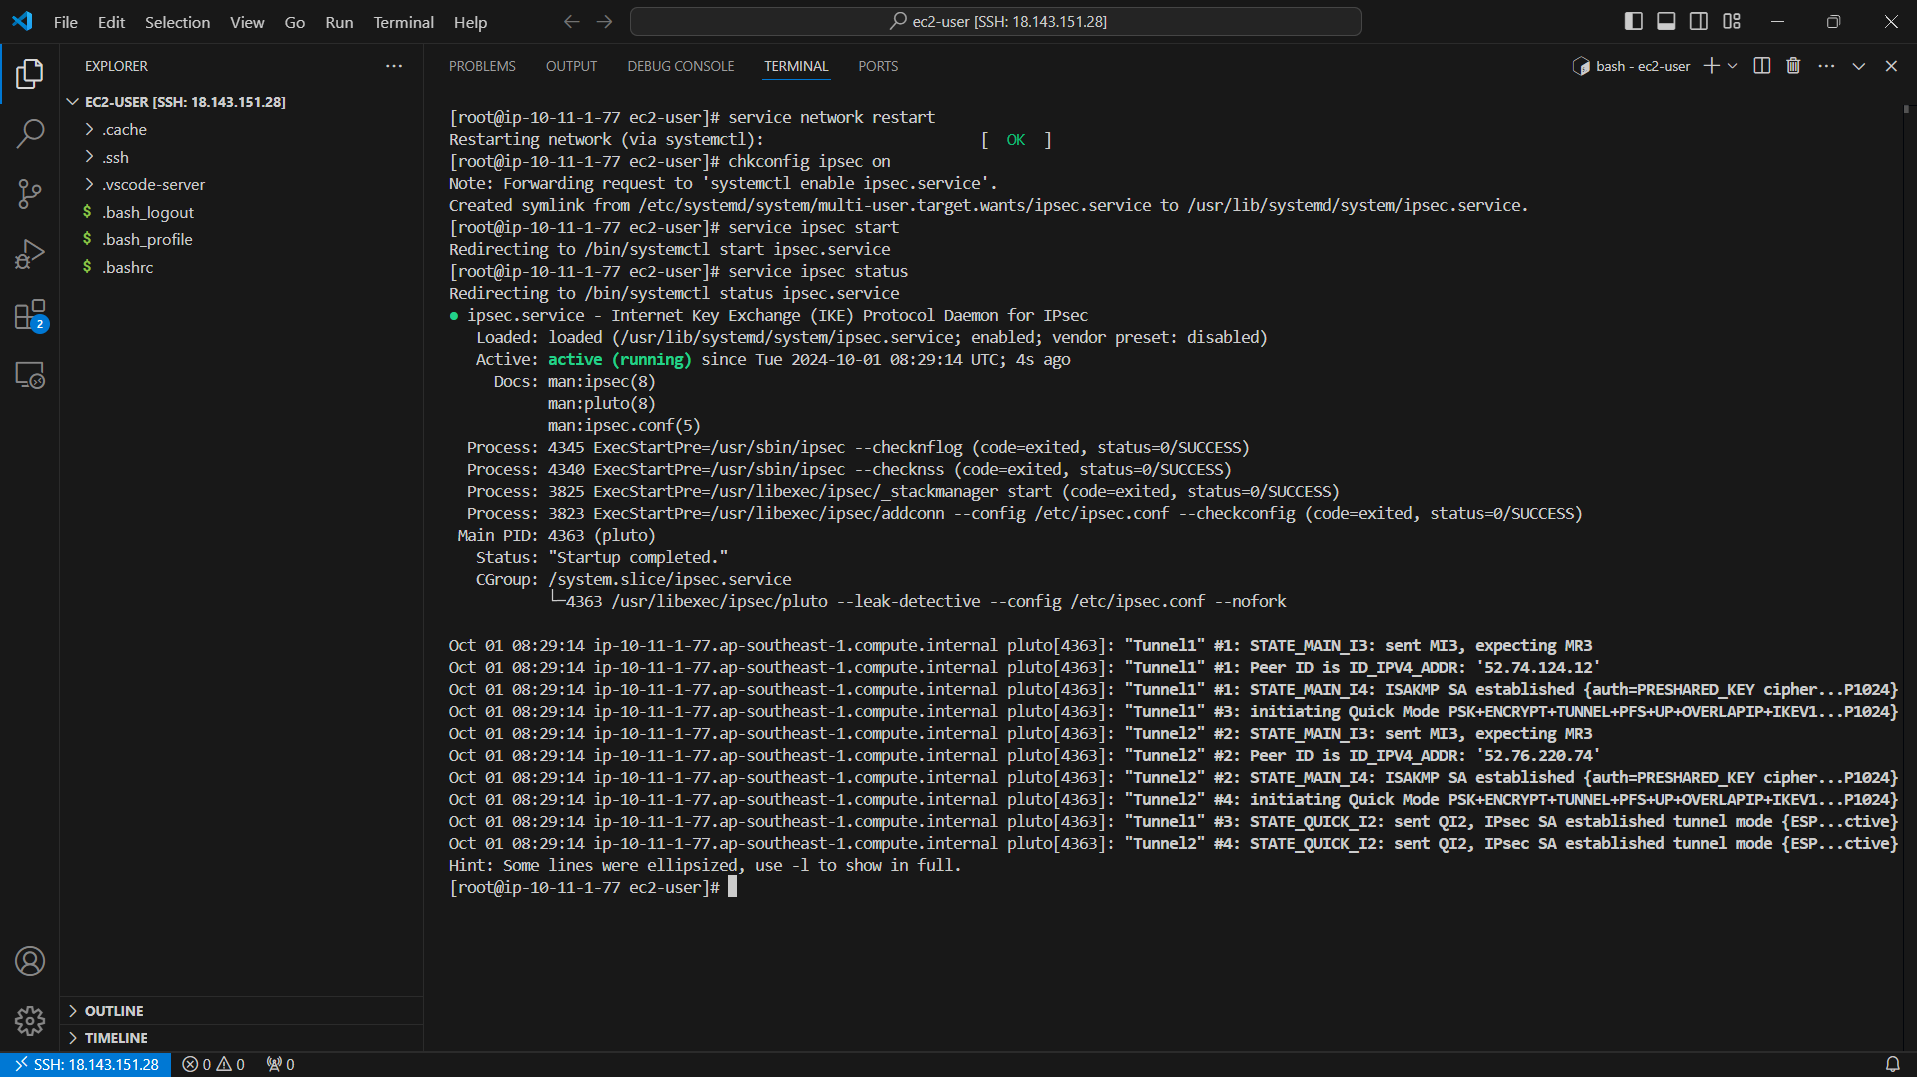Open the Edit menu
Image resolution: width=1917 pixels, height=1077 pixels.
(111, 22)
